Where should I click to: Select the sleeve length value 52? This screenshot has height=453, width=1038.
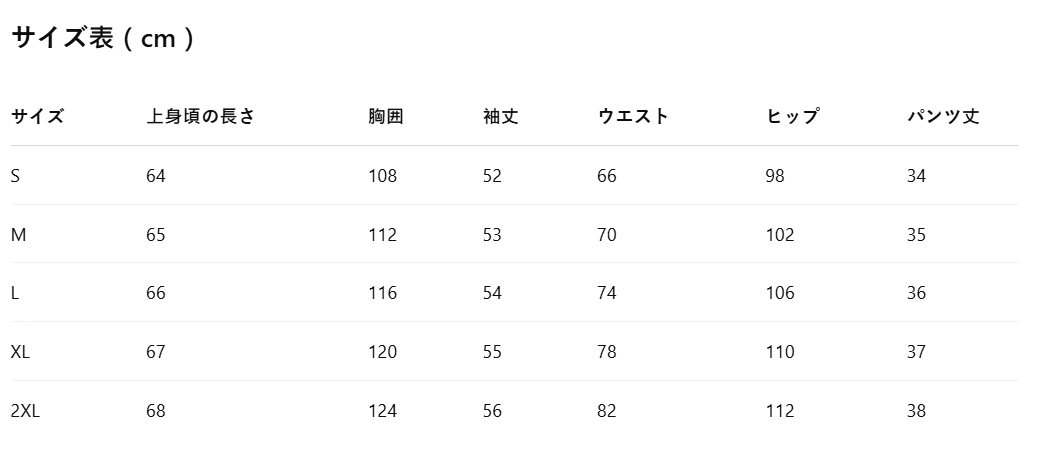click(x=493, y=176)
